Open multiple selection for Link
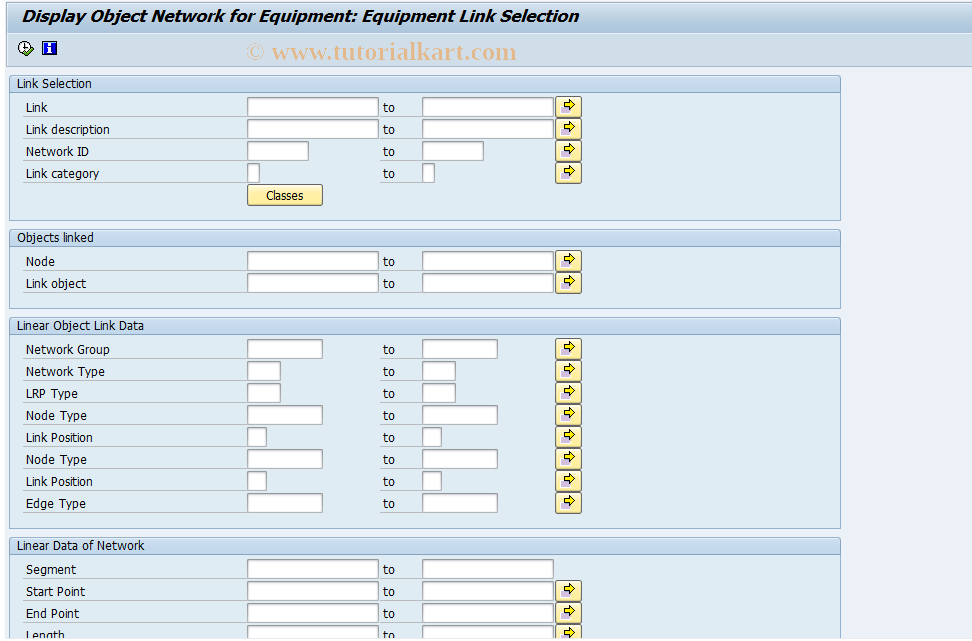This screenshot has height=641, width=972. coord(568,106)
